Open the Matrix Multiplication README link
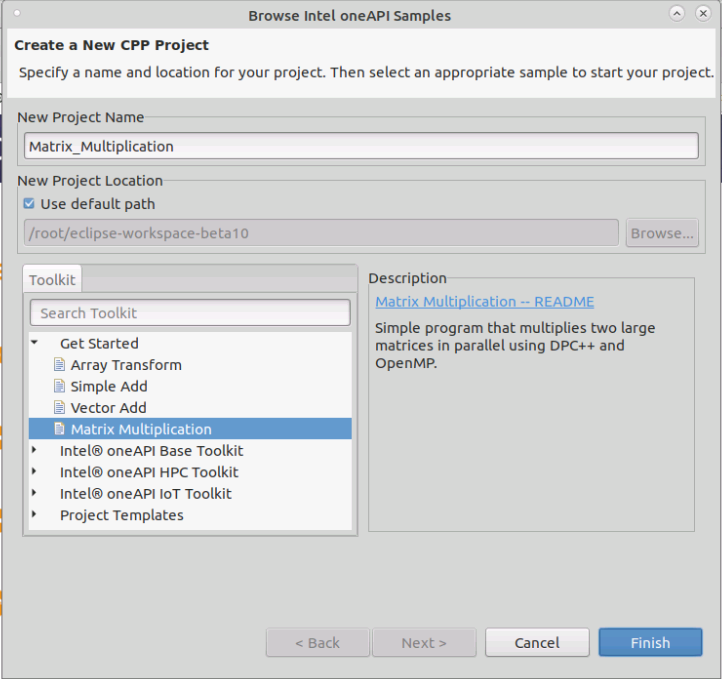 [484, 302]
